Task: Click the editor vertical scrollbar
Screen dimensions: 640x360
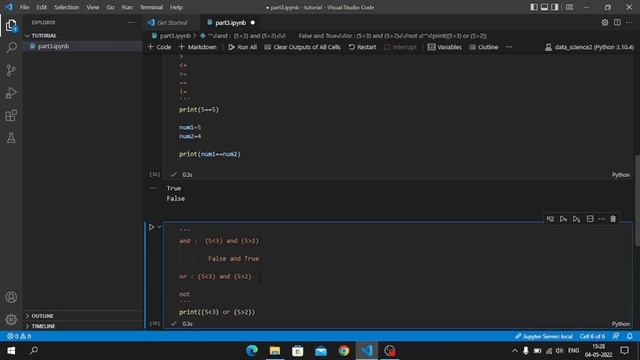Action: point(637,200)
